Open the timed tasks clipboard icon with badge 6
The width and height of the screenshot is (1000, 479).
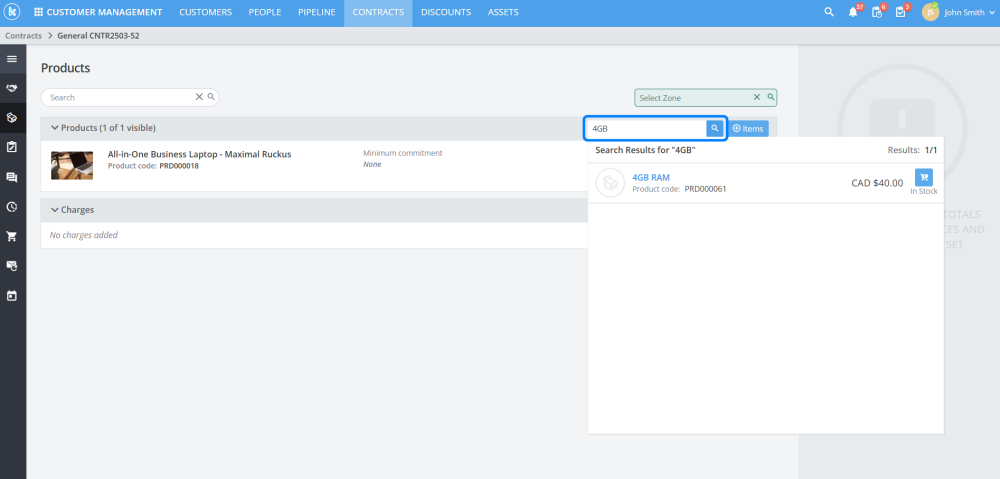click(x=877, y=12)
